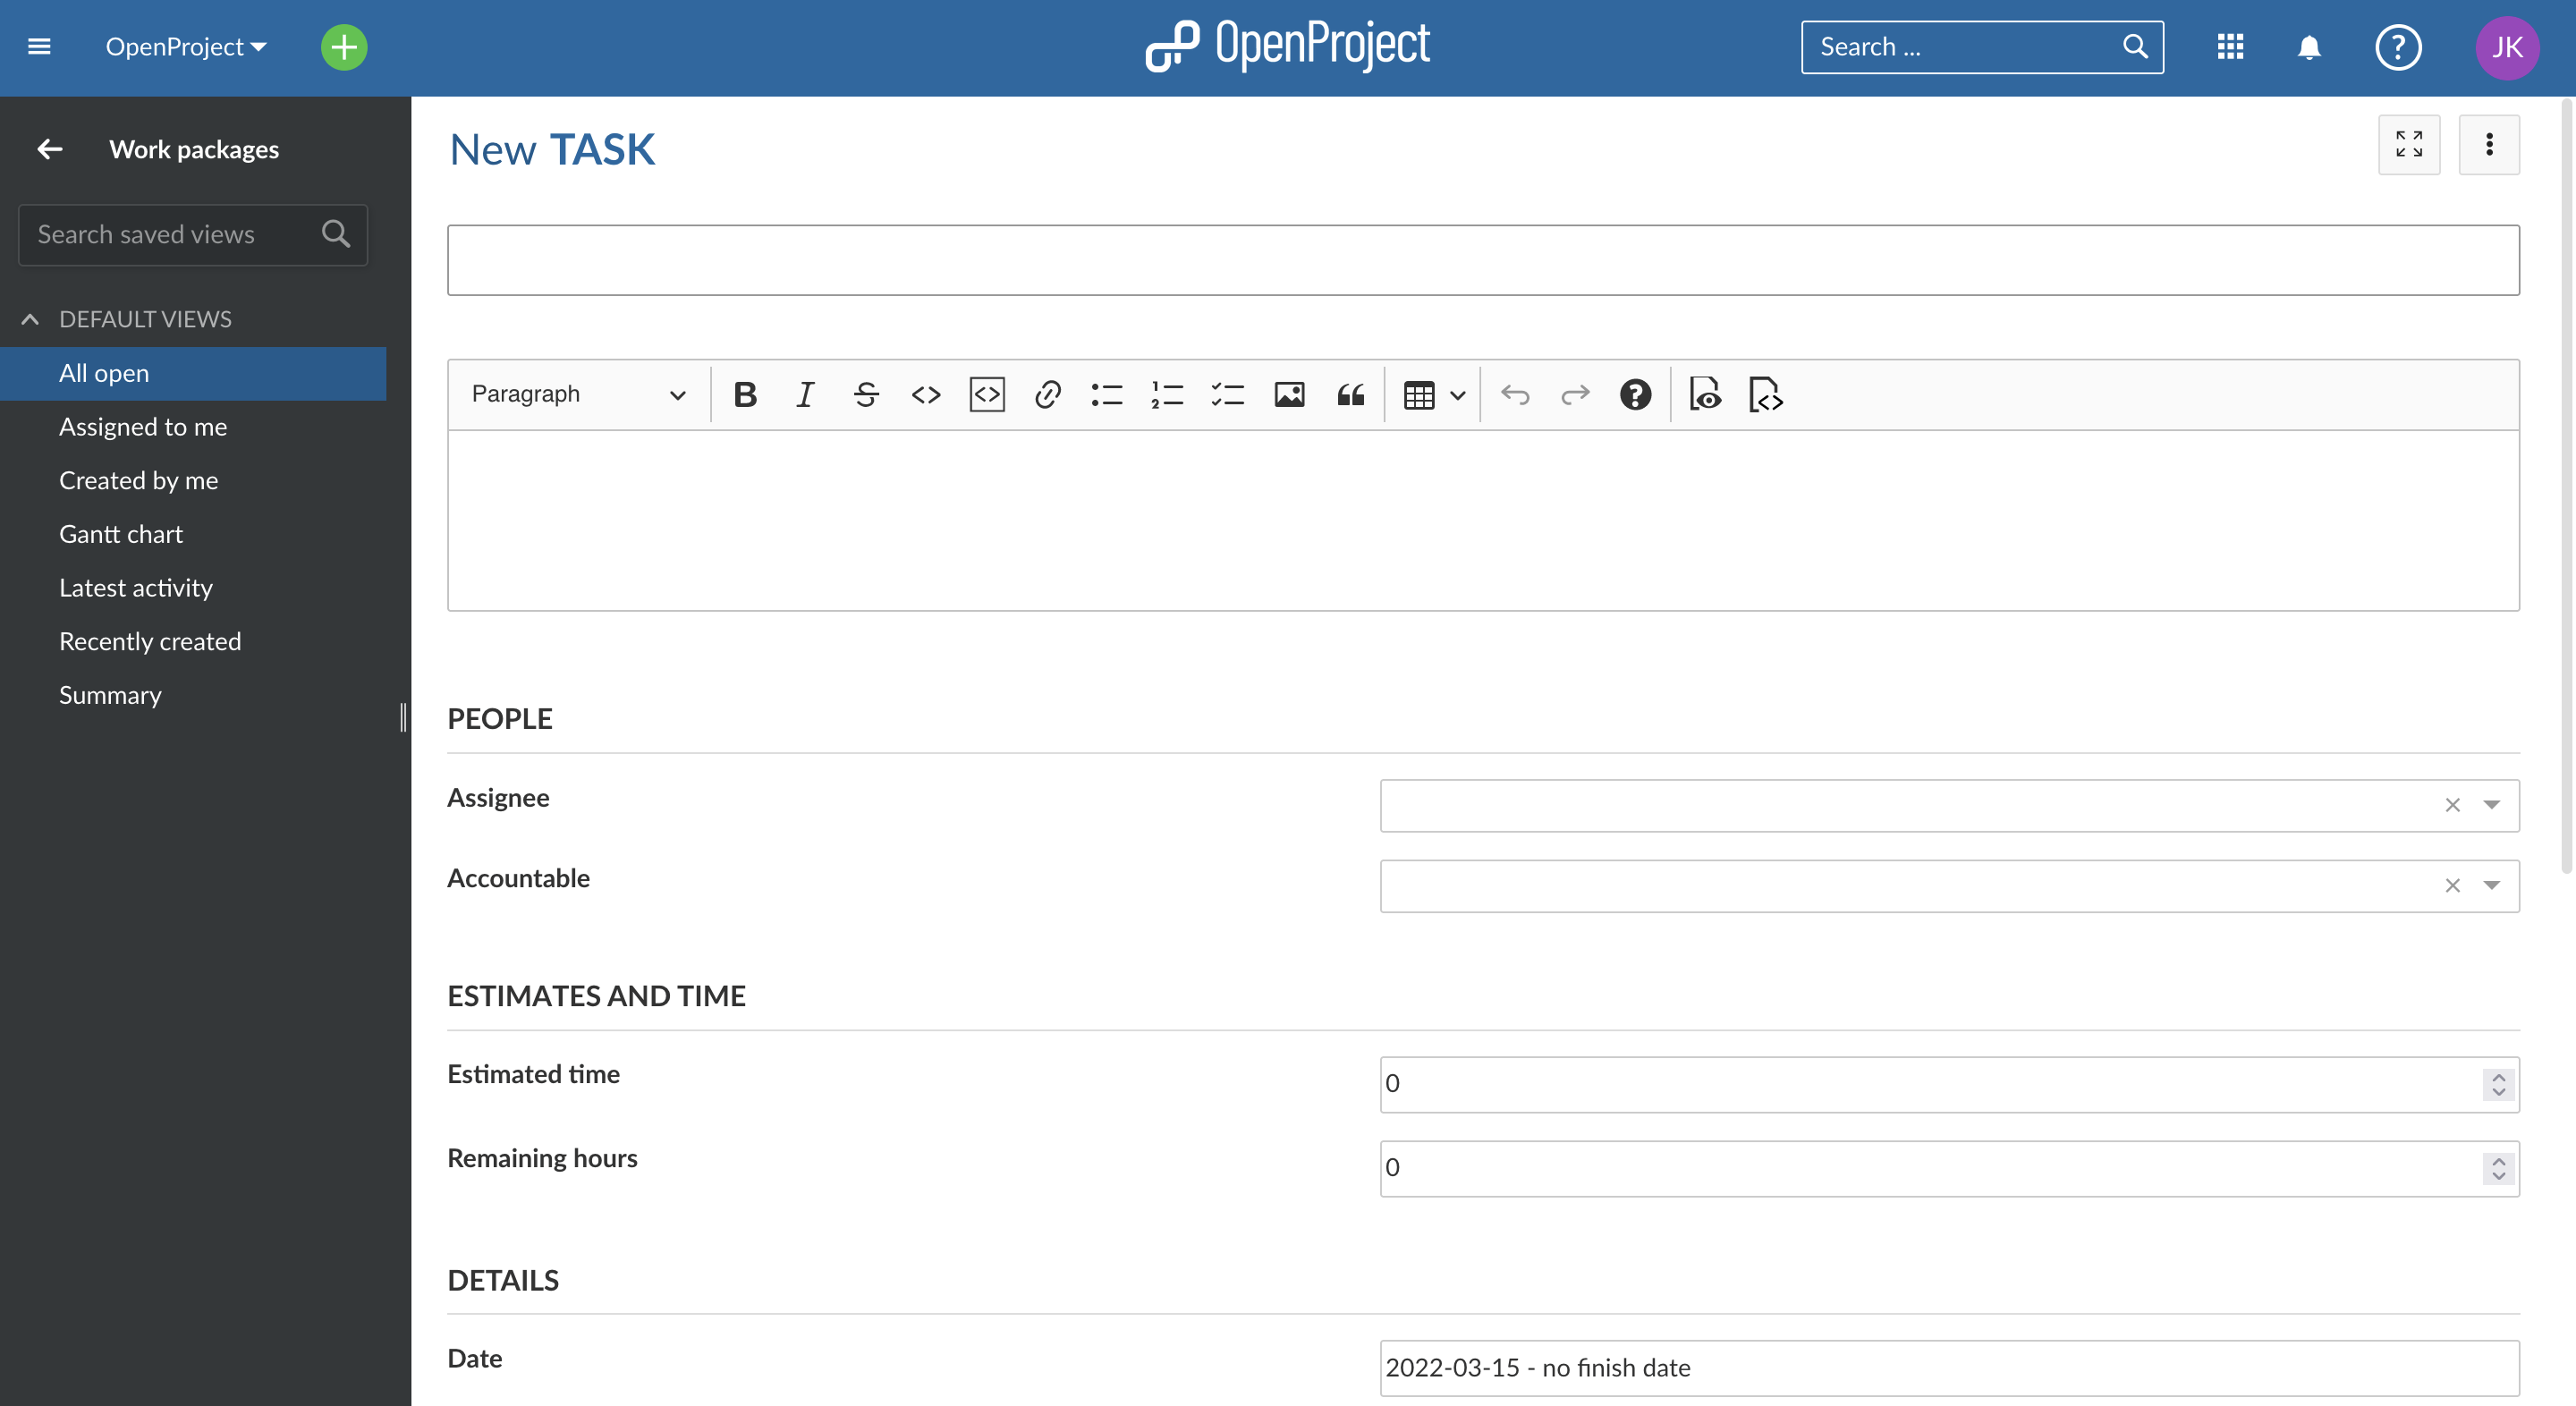Viewport: 2576px width, 1406px height.
Task: Select the Gantt chart view
Action: [x=120, y=533]
